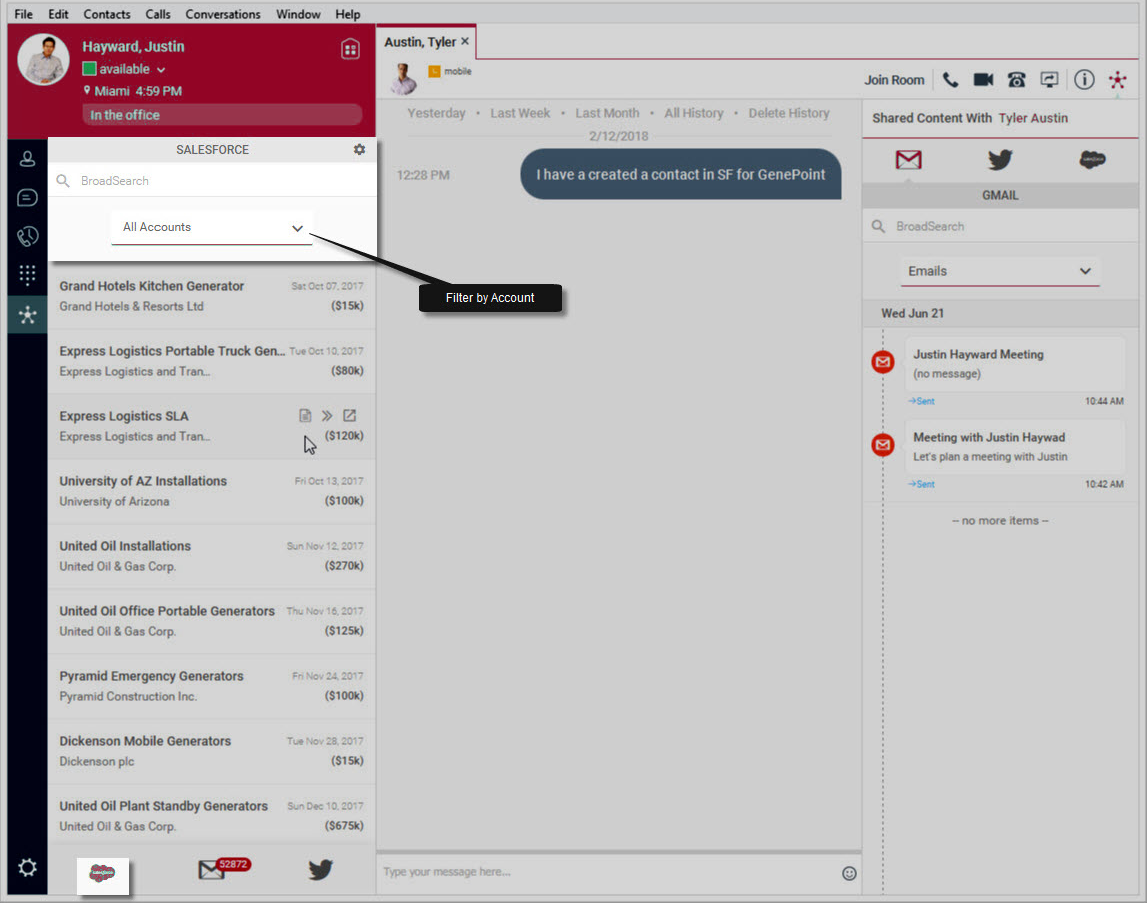Open the Twitter tab at bottom
1147x903 pixels.
(320, 869)
